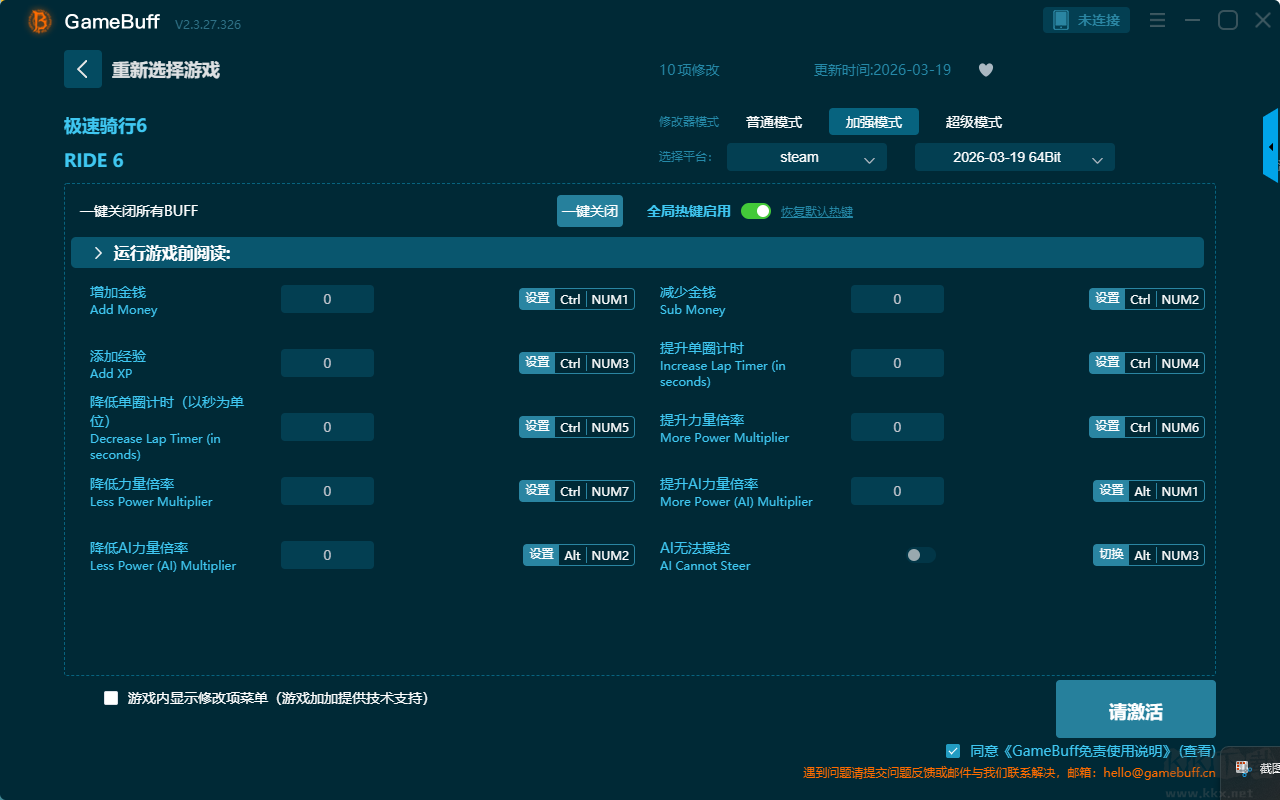Screen dimensions: 1280x800
Task: Click 设置 hotkey button for Decrease Lap Timer
Action: click(537, 427)
